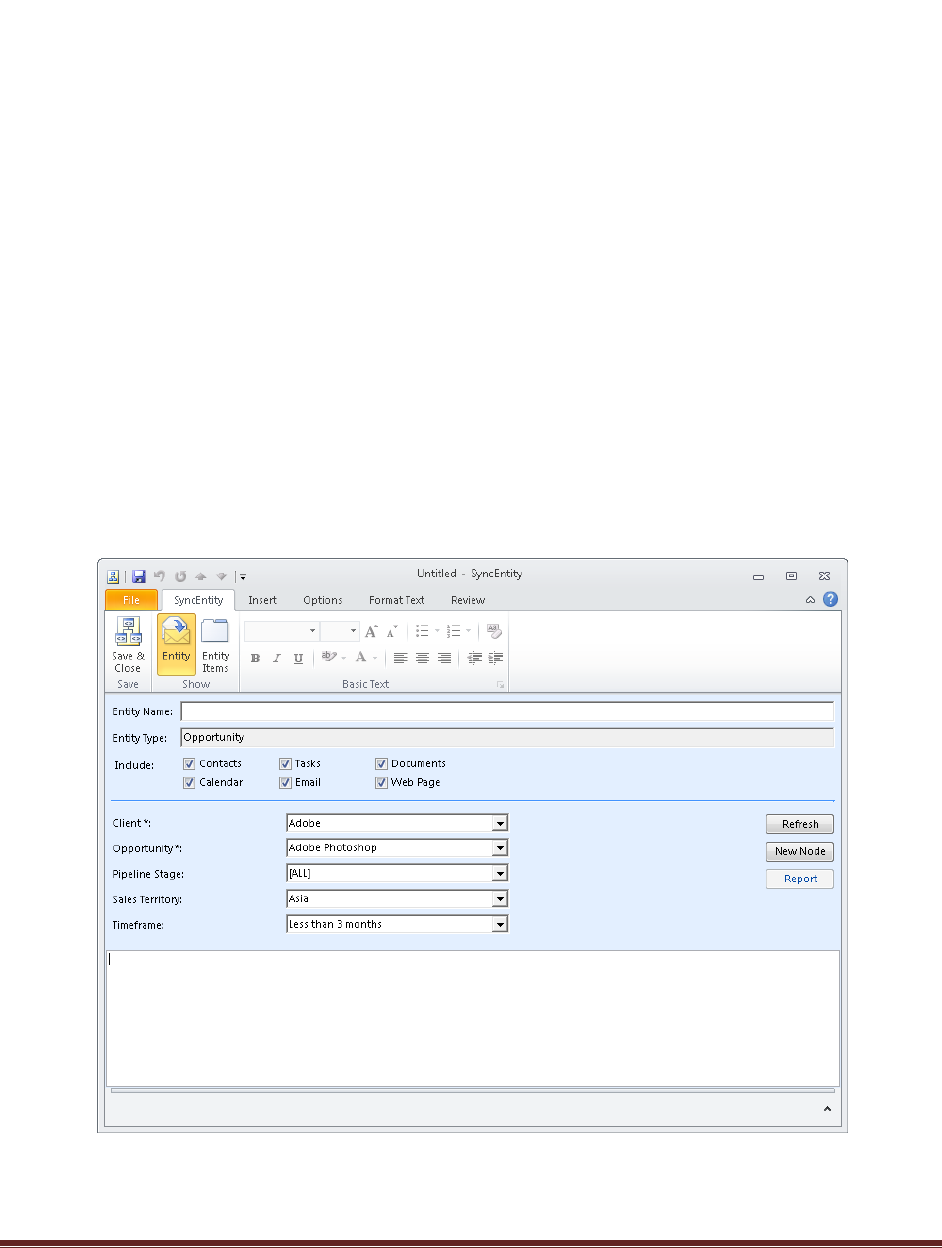Screen dimensions: 942x1248
Task: Click the shrink font icon
Action: (x=392, y=631)
